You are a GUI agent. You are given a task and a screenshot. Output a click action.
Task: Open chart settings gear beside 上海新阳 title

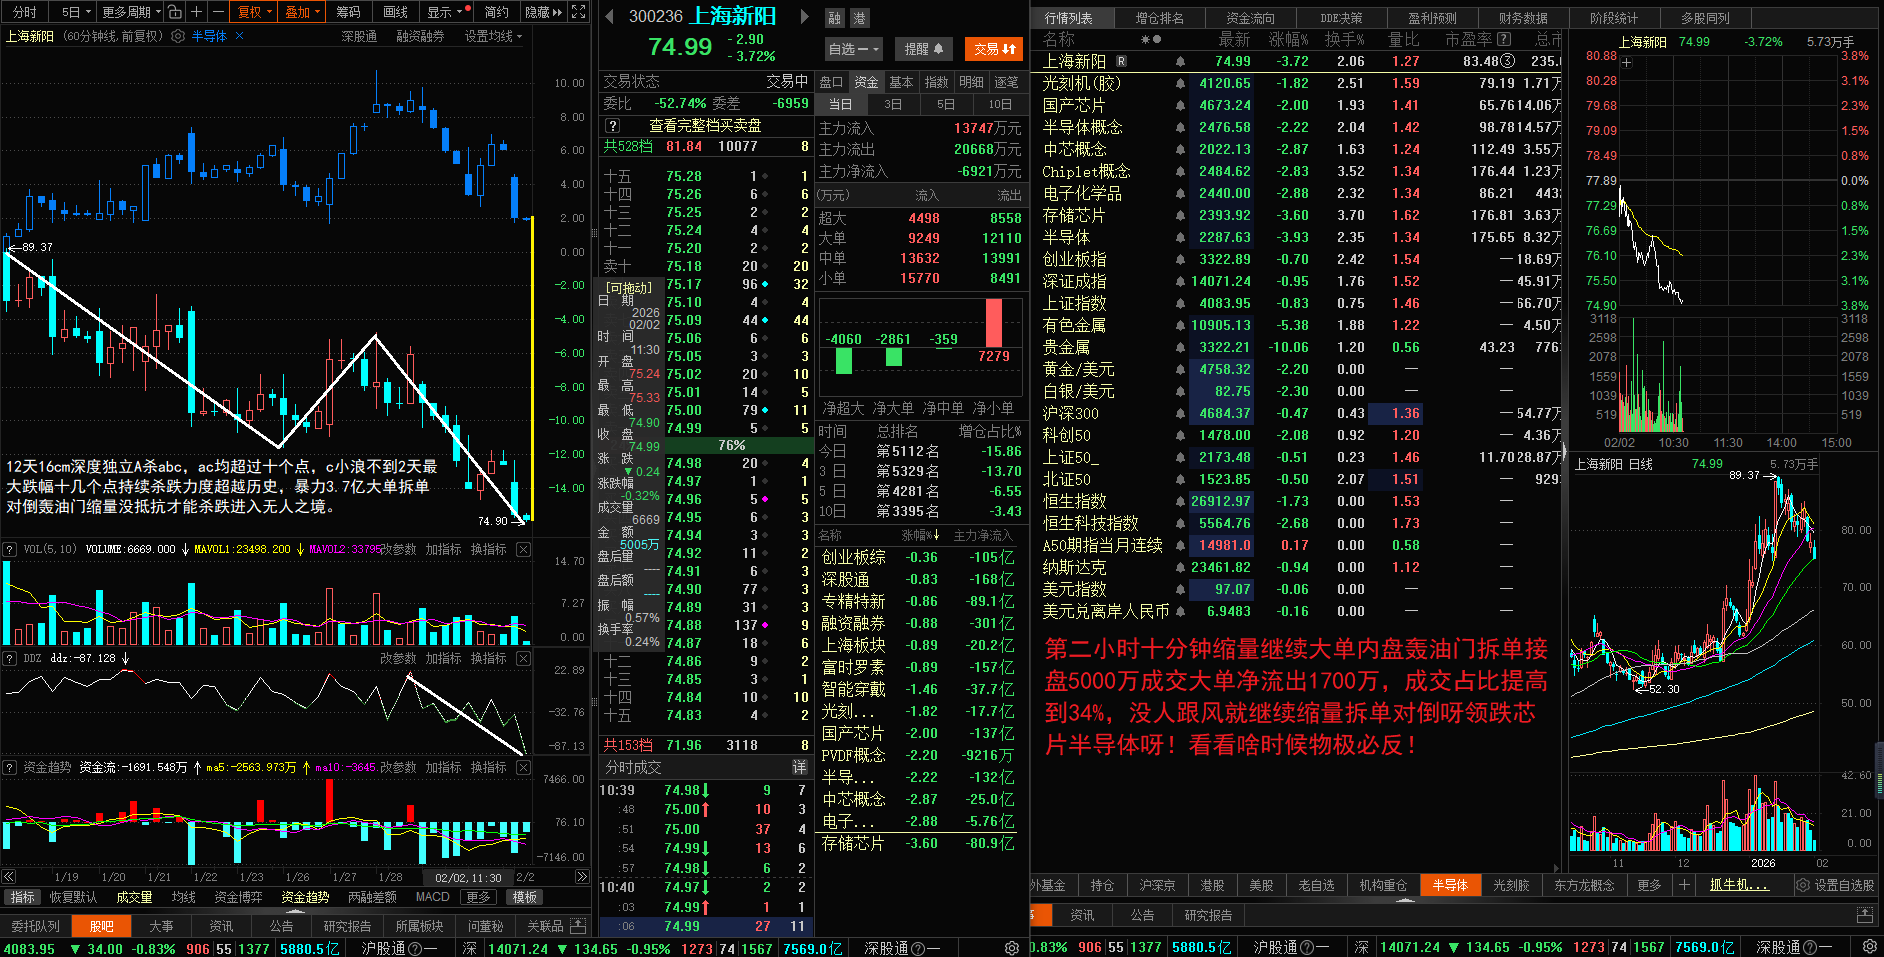[x=178, y=36]
